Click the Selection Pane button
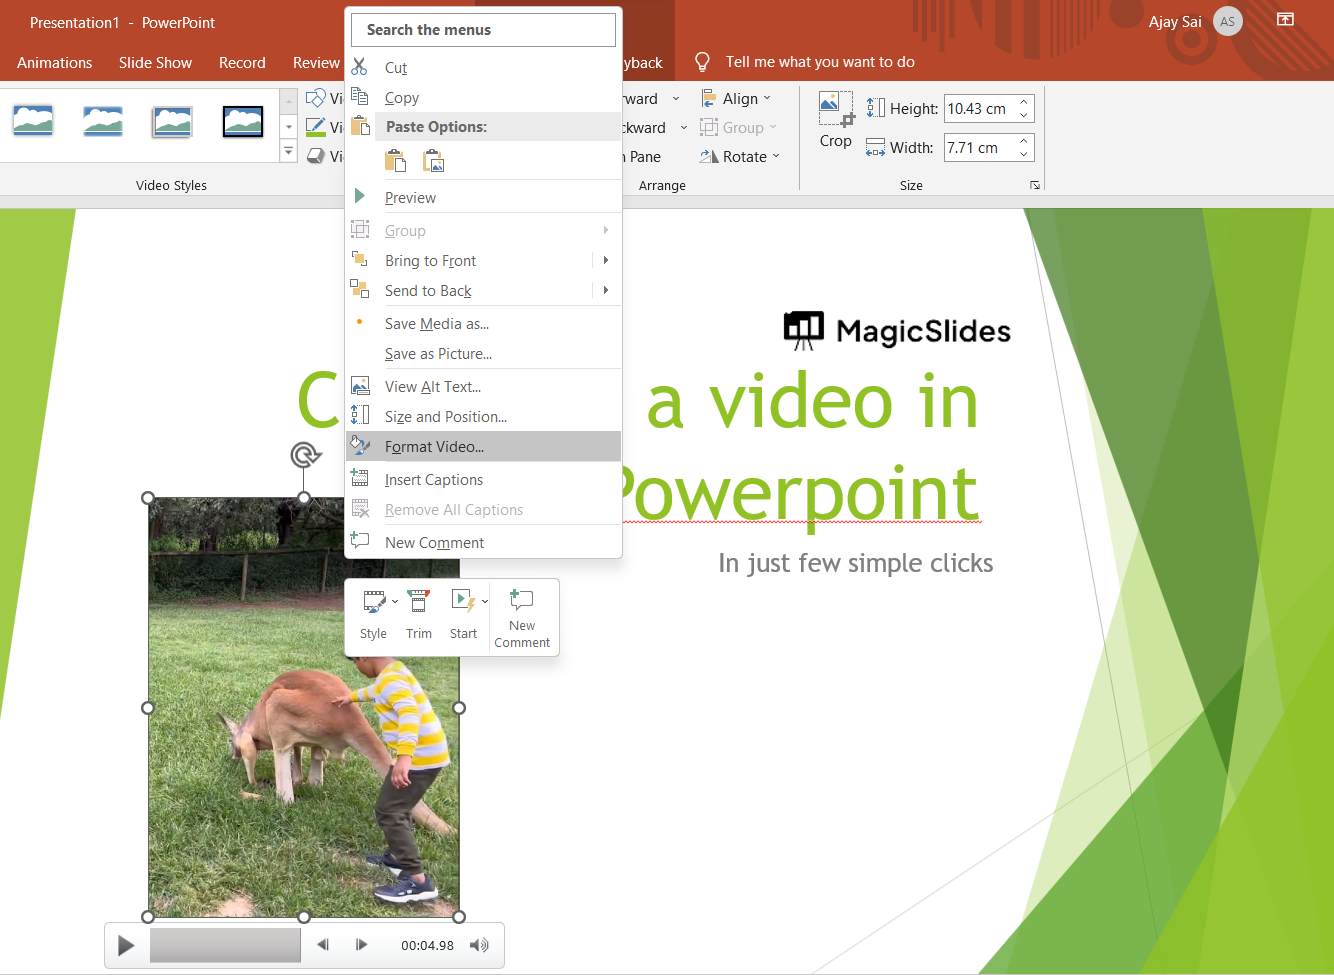The image size is (1334, 975). 643,156
